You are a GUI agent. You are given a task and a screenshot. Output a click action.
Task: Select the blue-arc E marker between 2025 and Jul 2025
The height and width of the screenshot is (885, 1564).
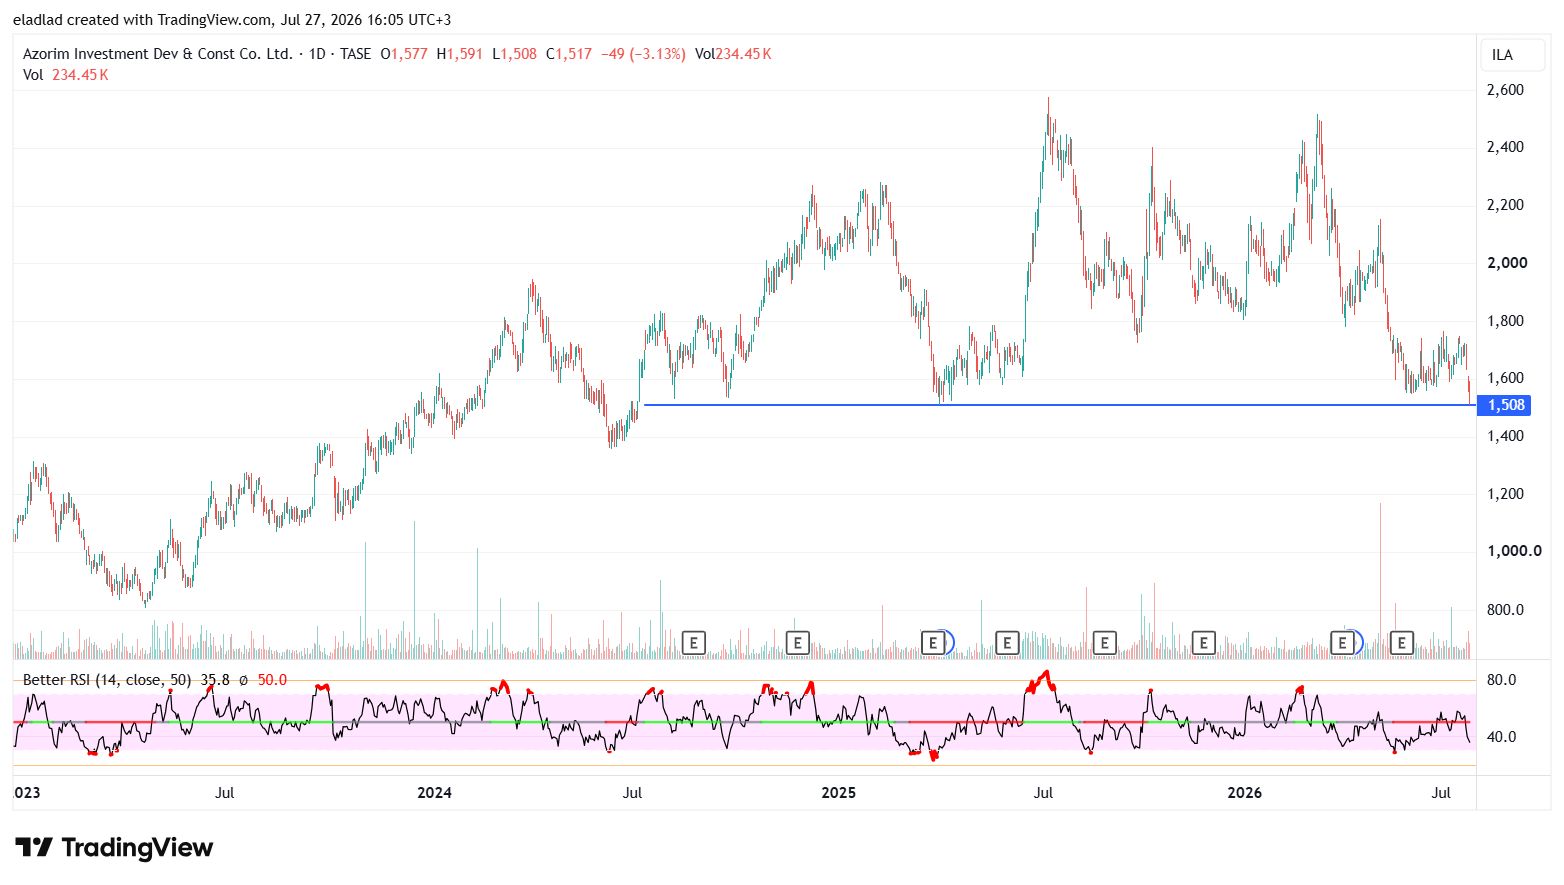coord(934,643)
